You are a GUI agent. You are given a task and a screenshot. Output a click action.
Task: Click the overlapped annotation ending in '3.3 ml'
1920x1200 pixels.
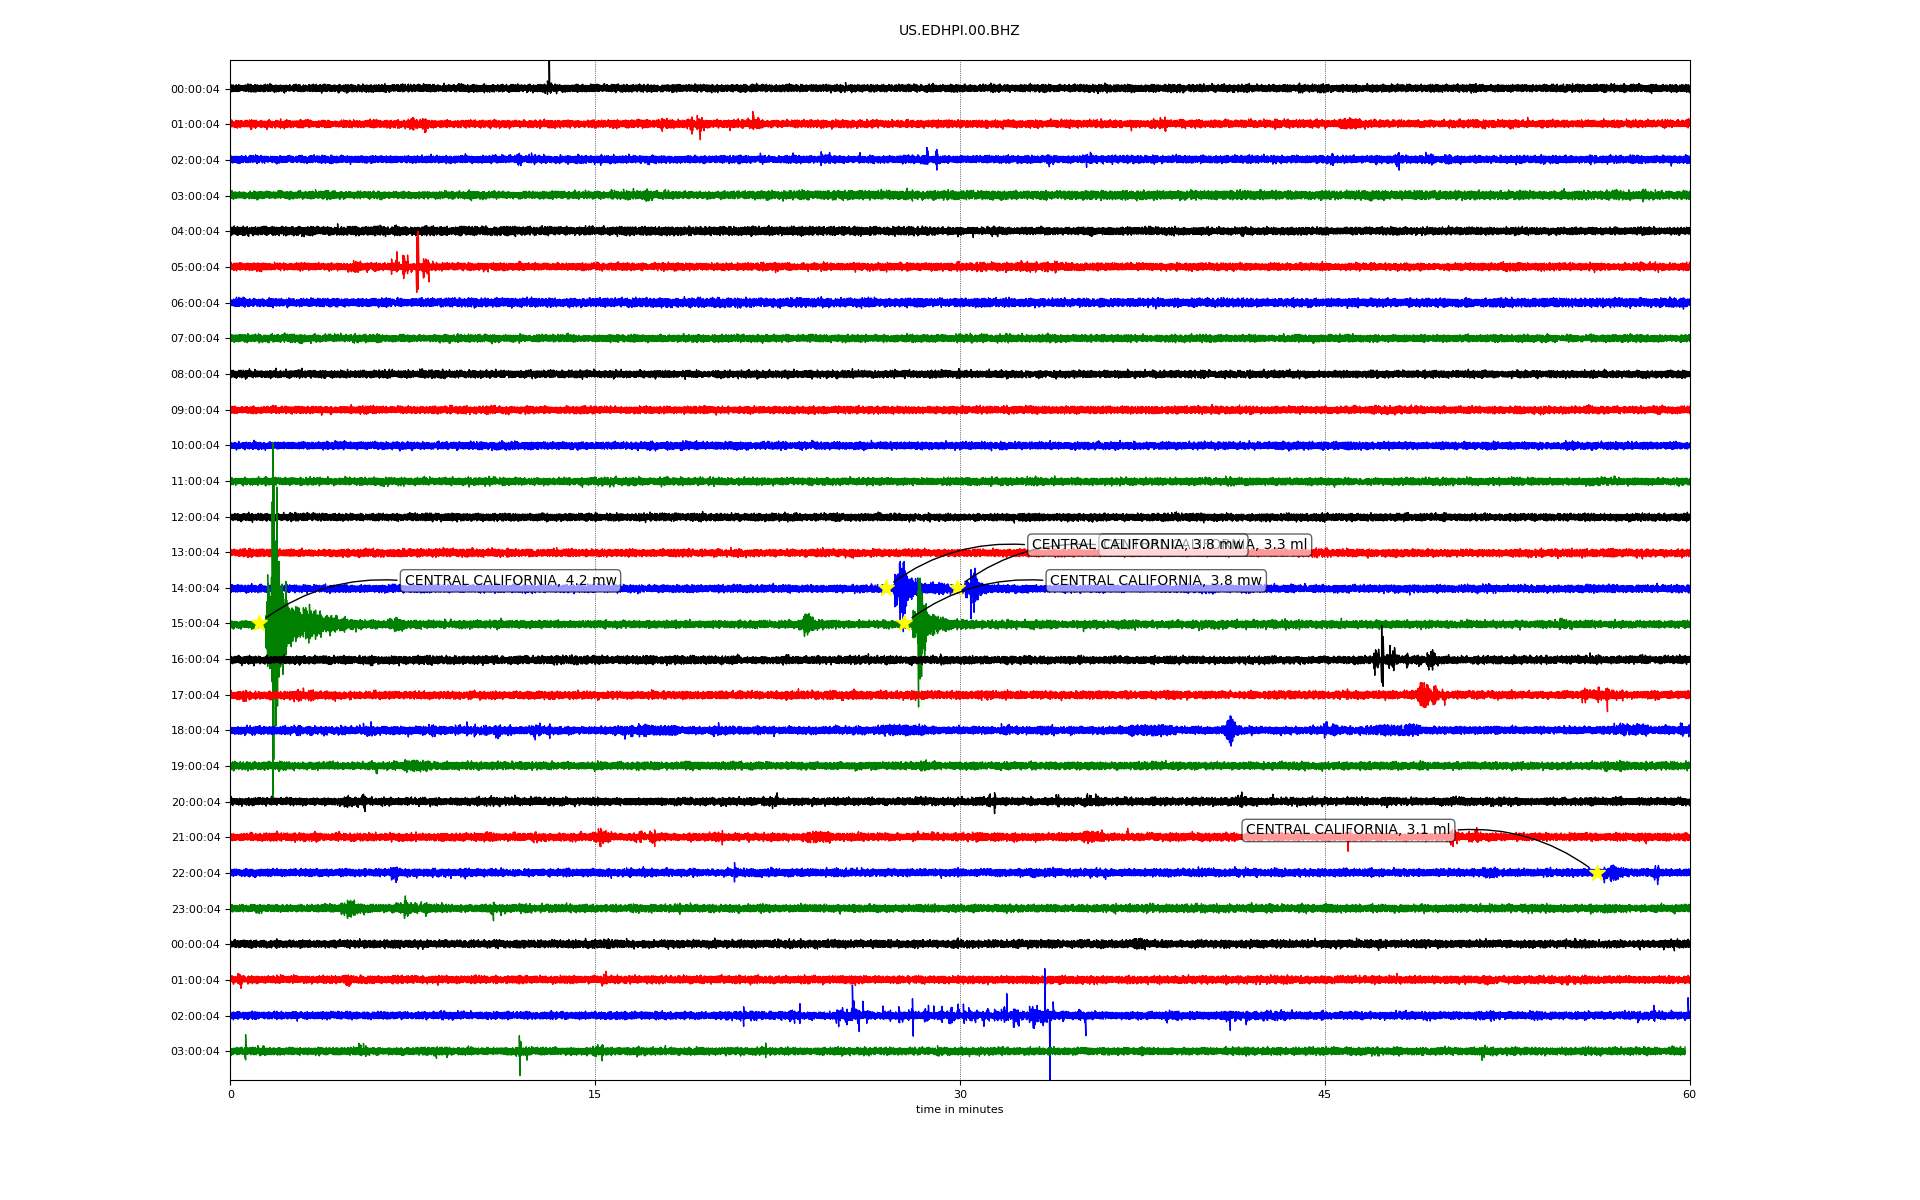pos(1285,545)
